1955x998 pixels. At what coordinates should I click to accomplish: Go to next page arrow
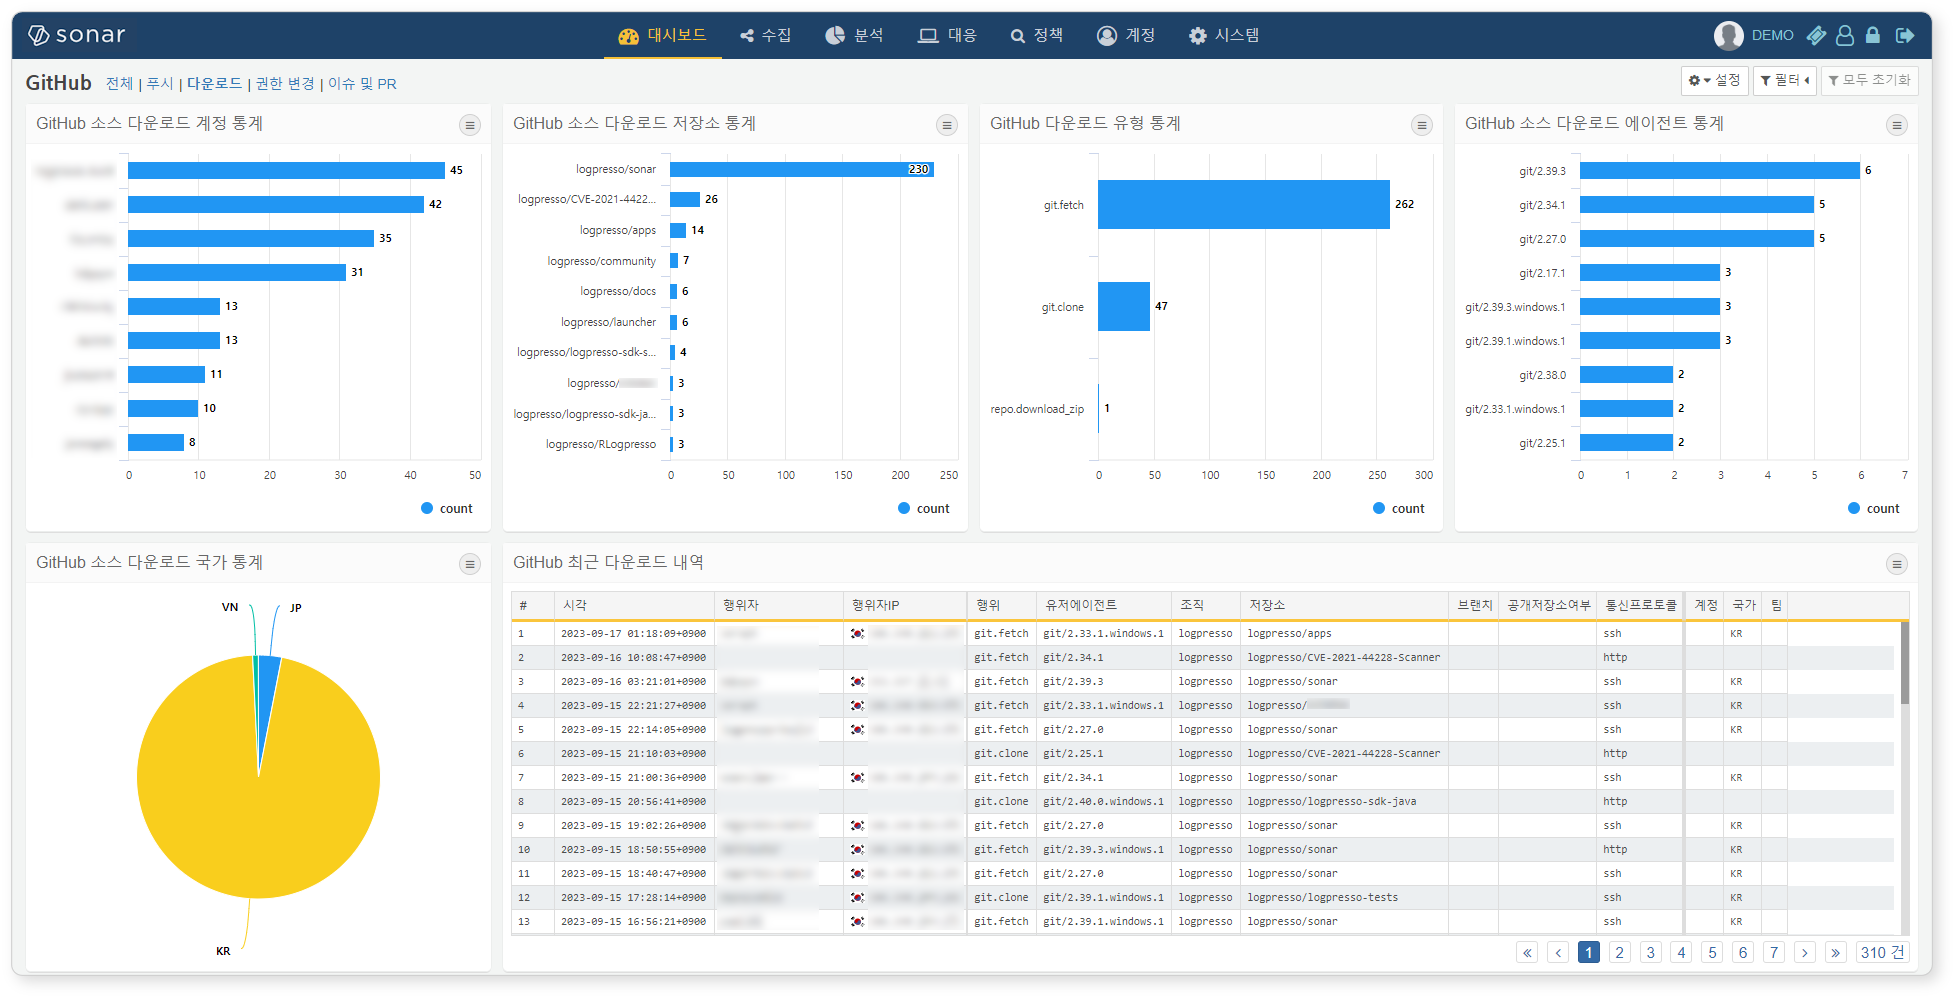click(1805, 952)
